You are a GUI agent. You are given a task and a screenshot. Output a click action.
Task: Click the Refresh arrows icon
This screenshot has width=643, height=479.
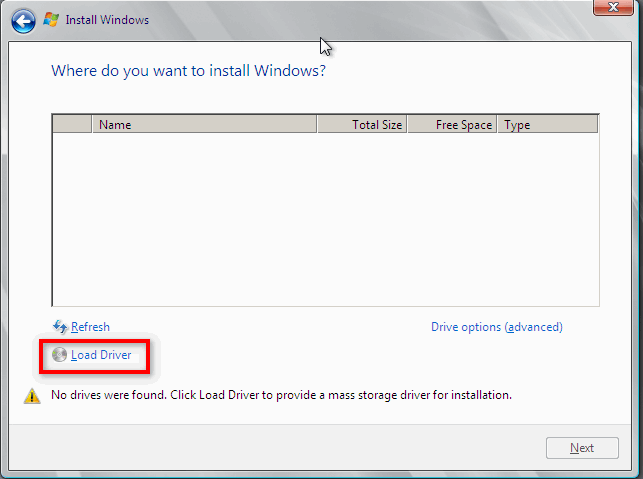click(x=60, y=326)
